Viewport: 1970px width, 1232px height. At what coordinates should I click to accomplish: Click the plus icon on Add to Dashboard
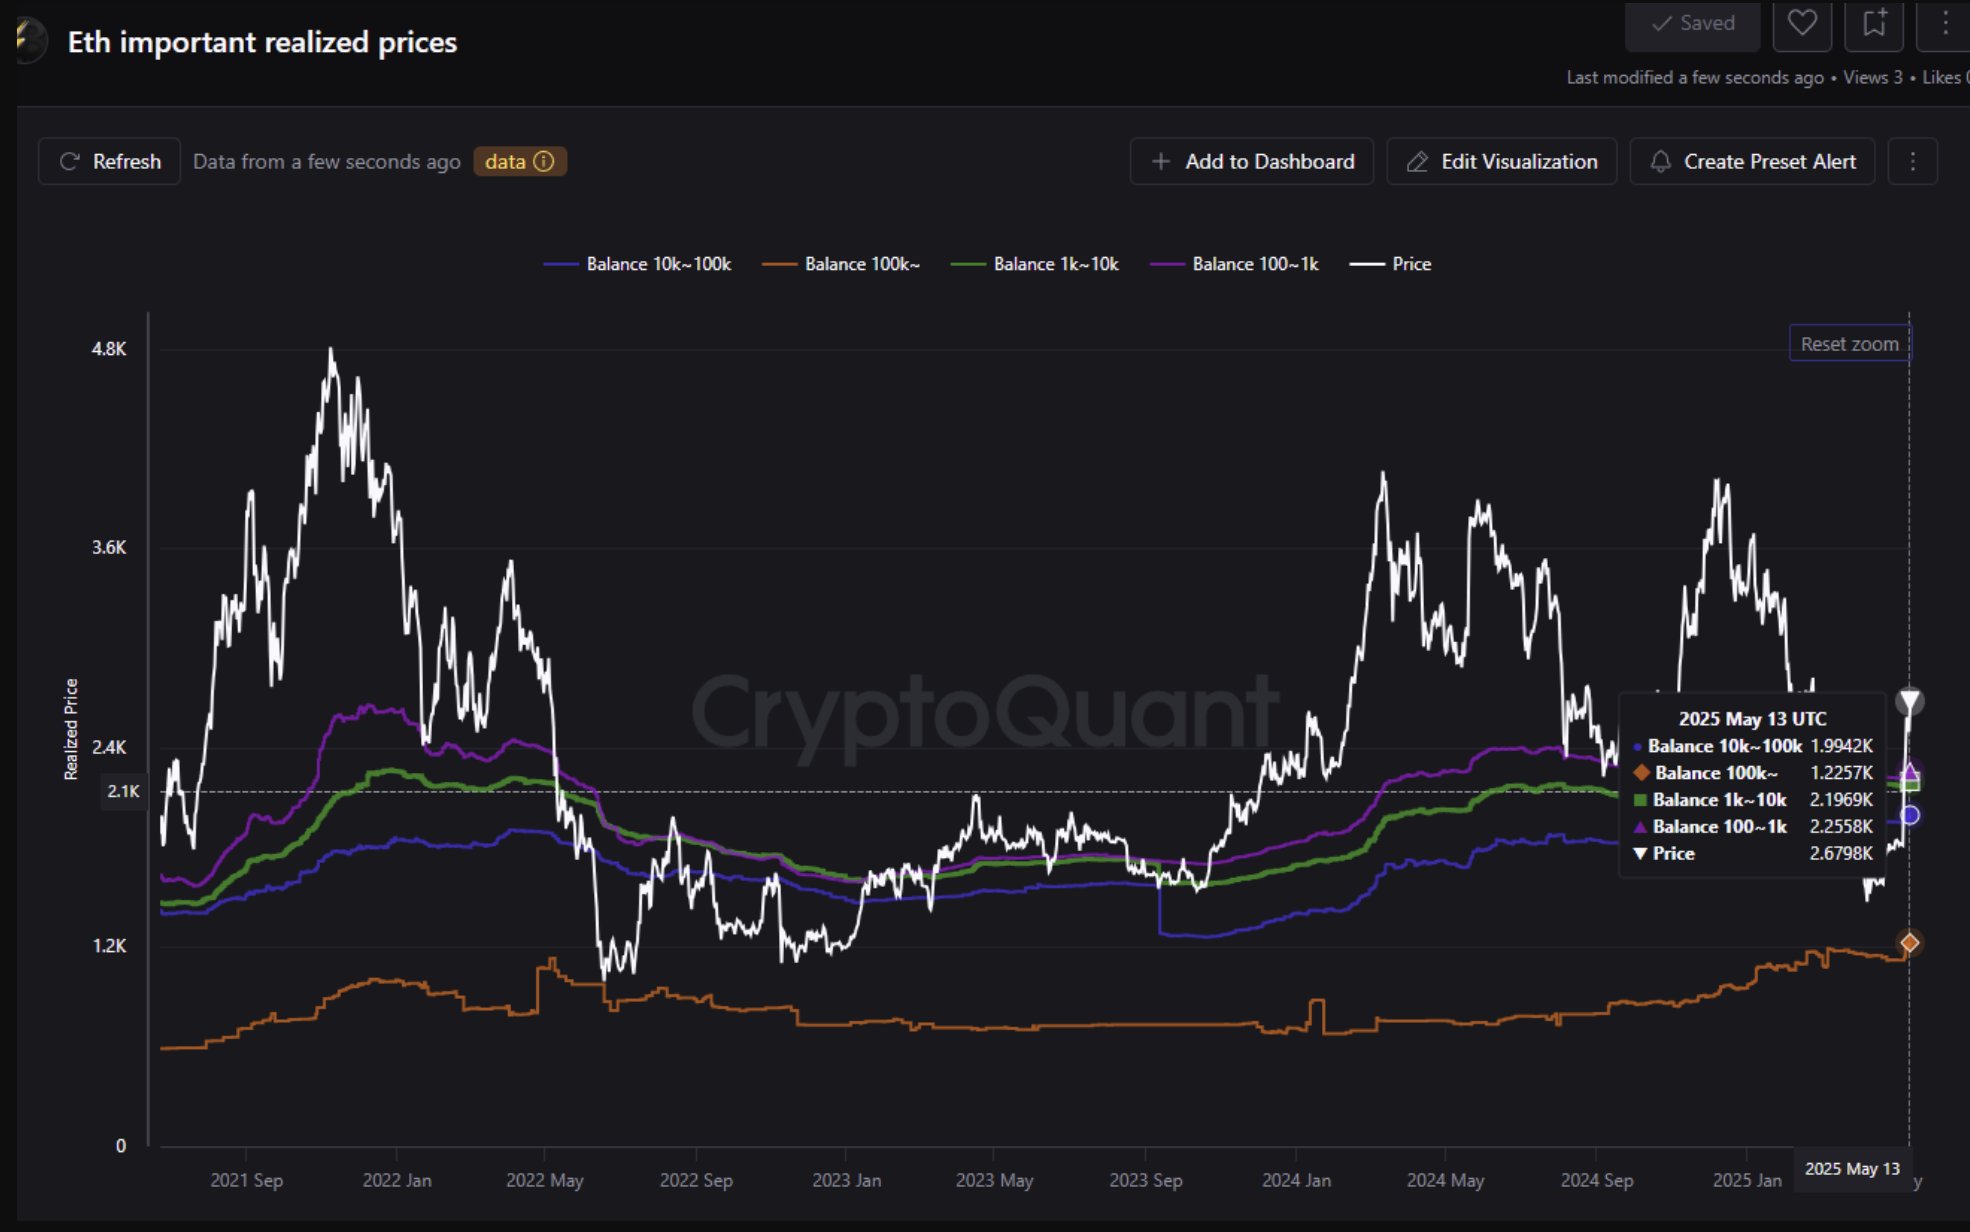pyautogui.click(x=1159, y=161)
